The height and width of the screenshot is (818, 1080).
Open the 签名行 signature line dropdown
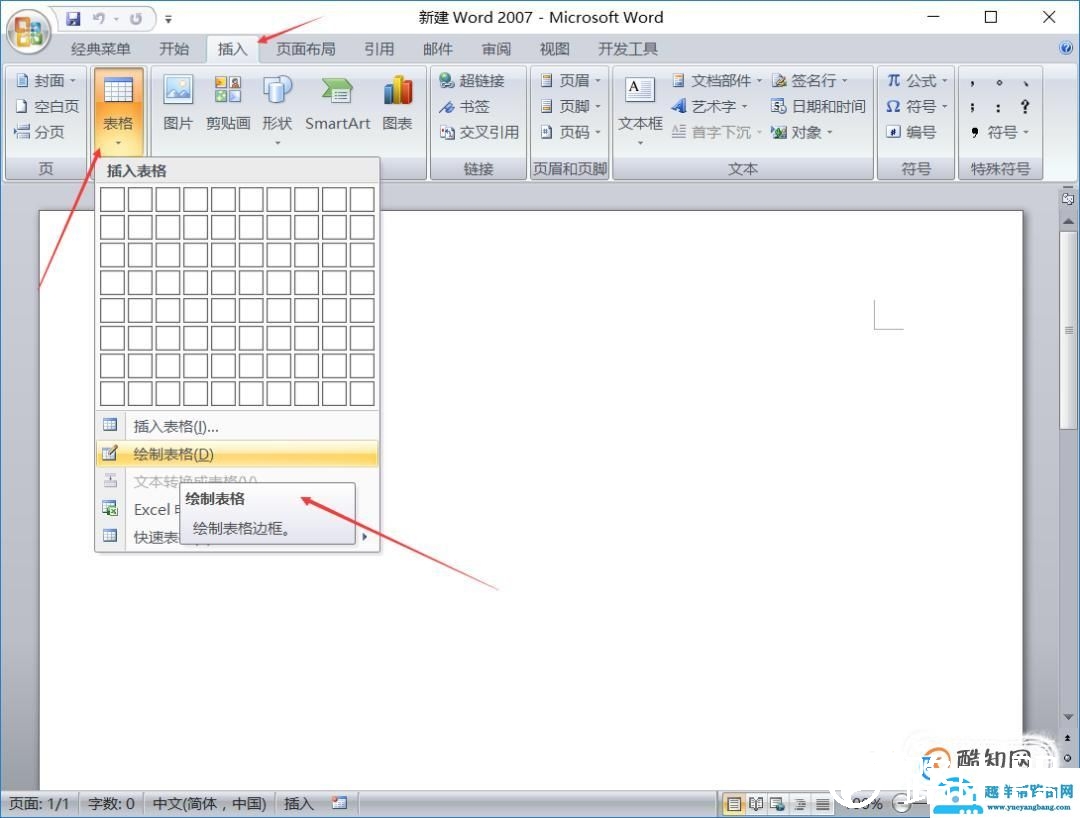point(809,81)
